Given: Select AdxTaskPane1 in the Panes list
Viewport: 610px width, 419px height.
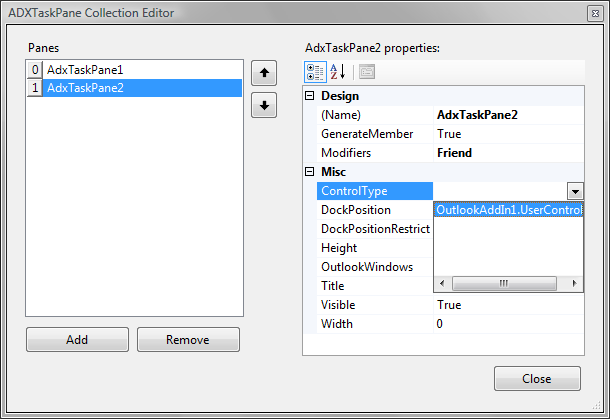Looking at the screenshot, I should (x=142, y=70).
